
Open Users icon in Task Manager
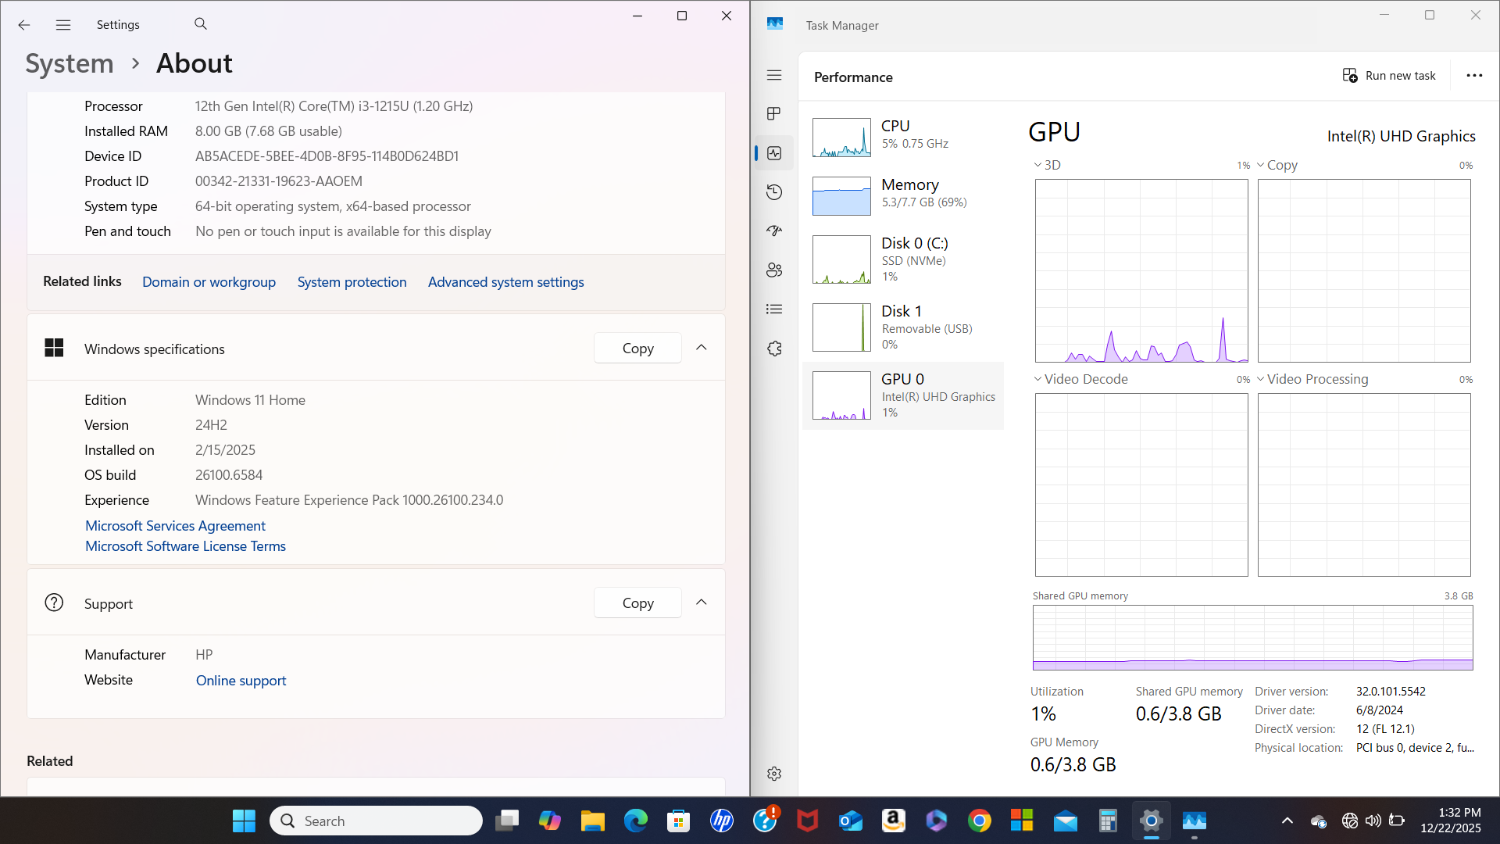click(x=774, y=270)
